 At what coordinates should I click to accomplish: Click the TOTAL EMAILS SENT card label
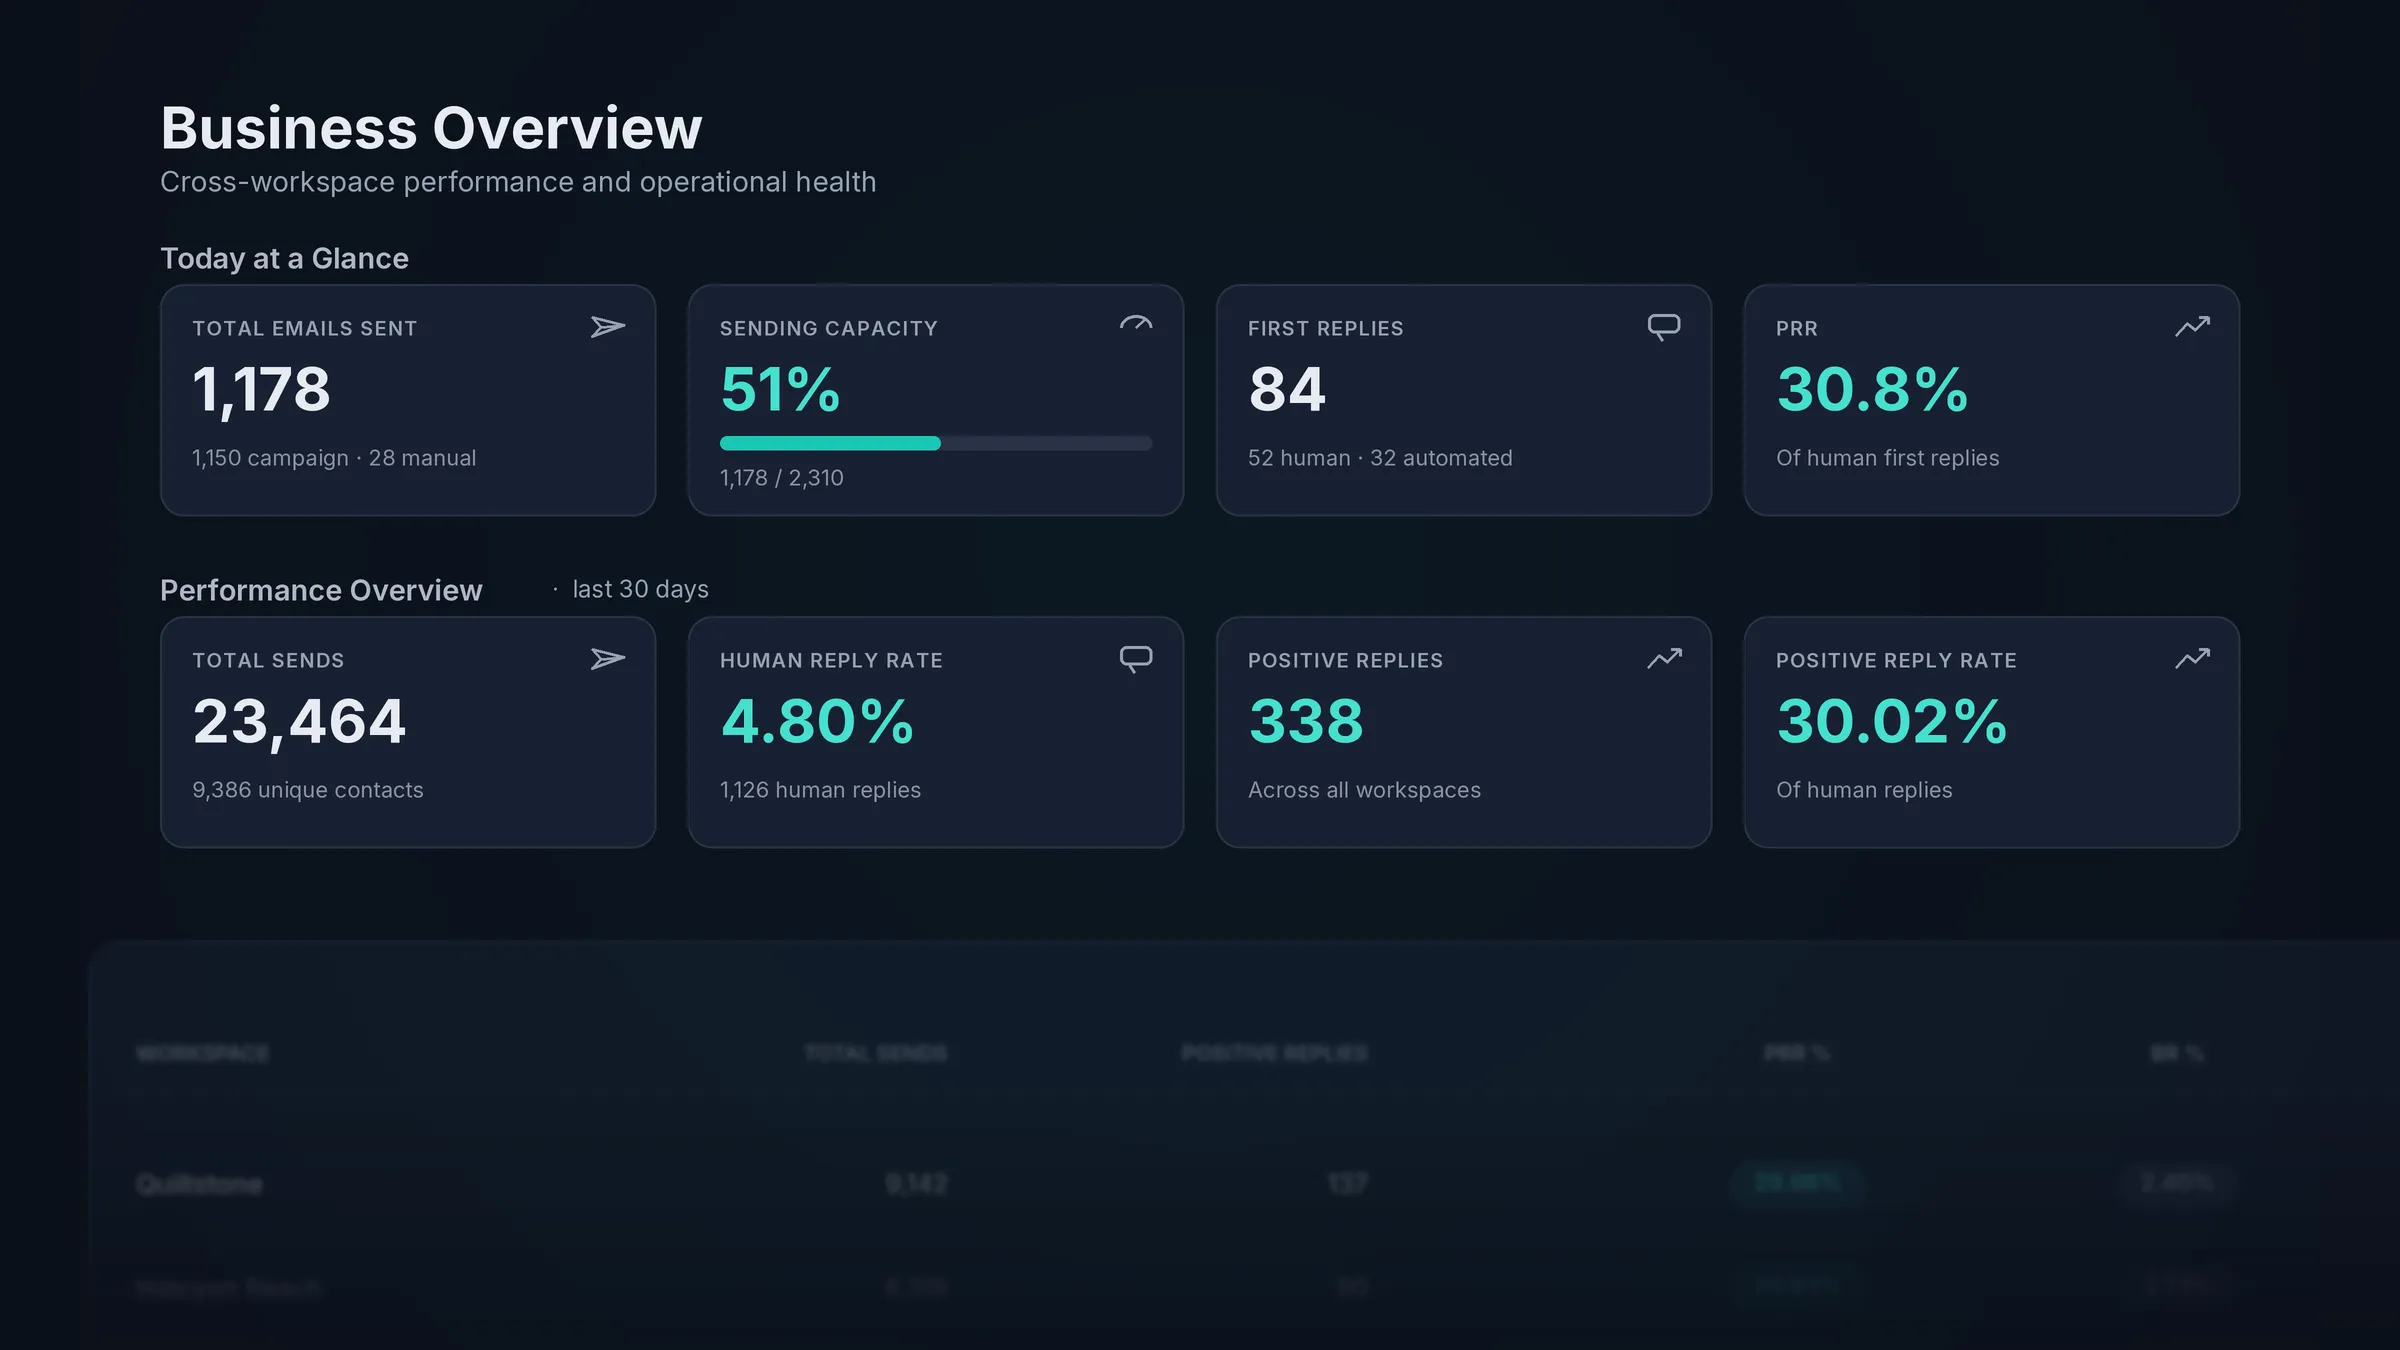coord(305,328)
